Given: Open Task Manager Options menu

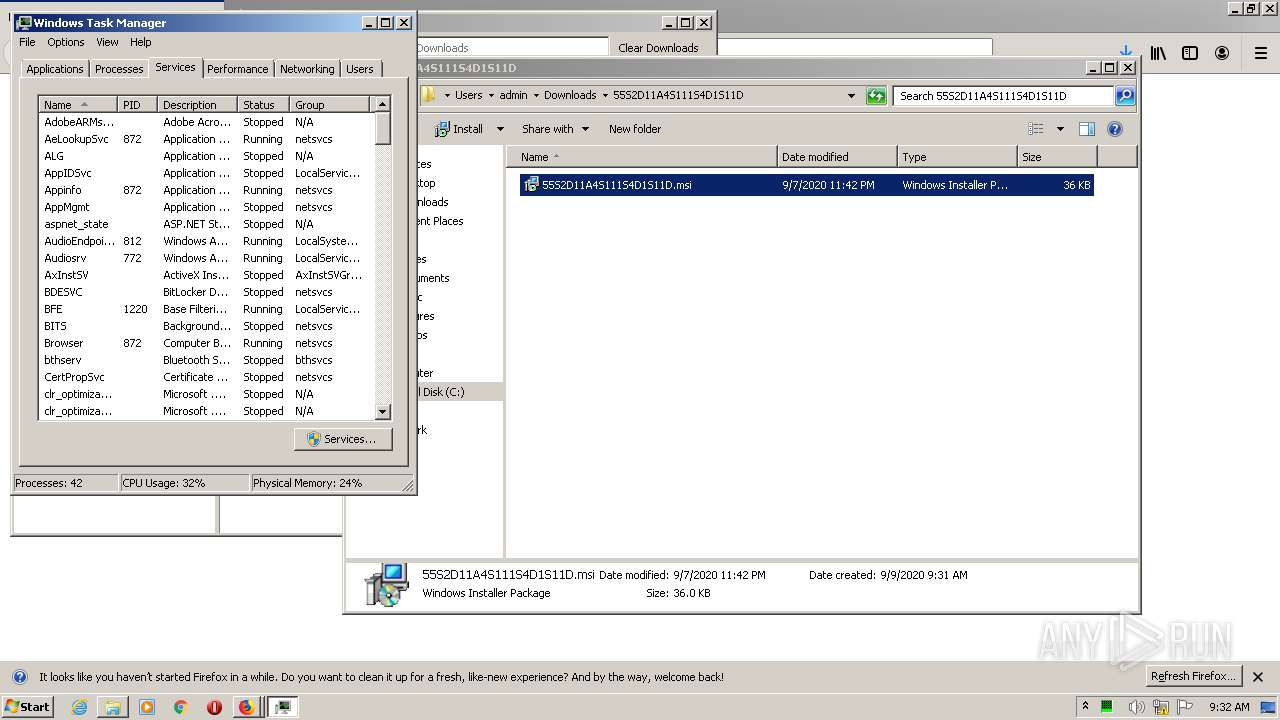Looking at the screenshot, I should [x=66, y=42].
